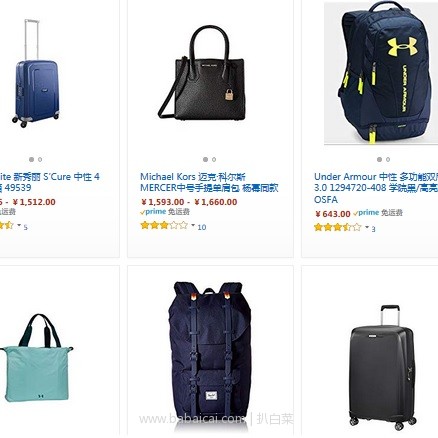Click the star rating of Under Armour backpack
This screenshot has height=438, width=438.
point(338,228)
